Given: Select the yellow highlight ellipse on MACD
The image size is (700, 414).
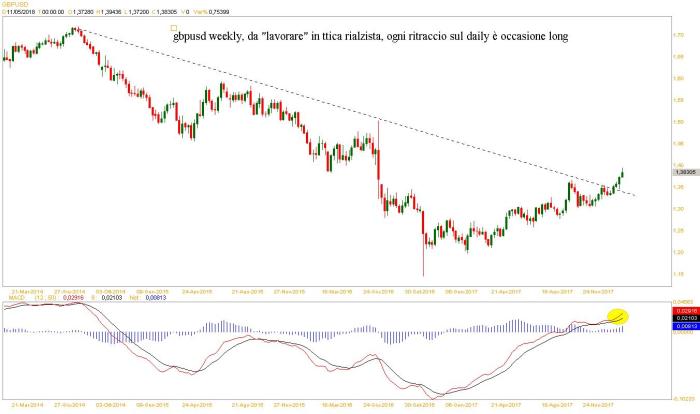Looking at the screenshot, I should [x=618, y=316].
